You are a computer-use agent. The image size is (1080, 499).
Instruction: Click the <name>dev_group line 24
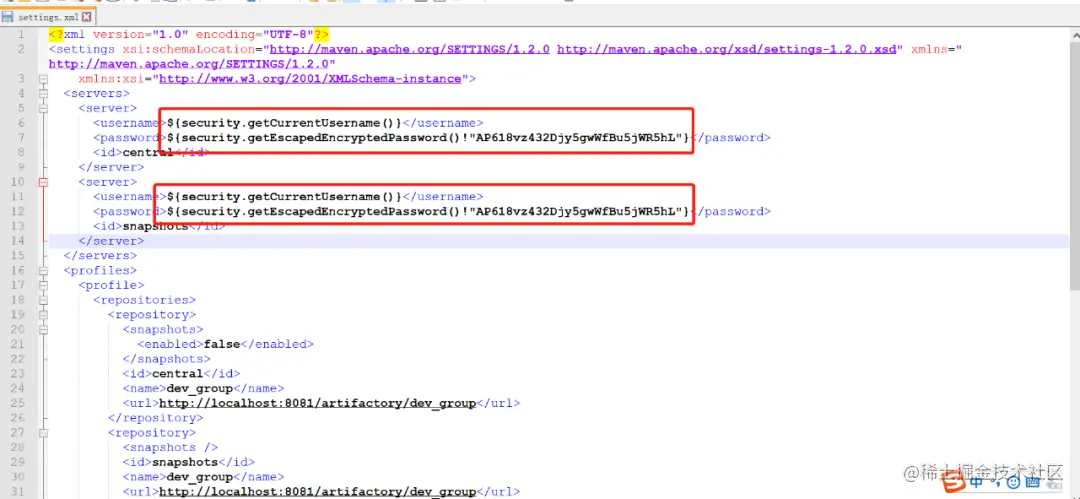(203, 388)
